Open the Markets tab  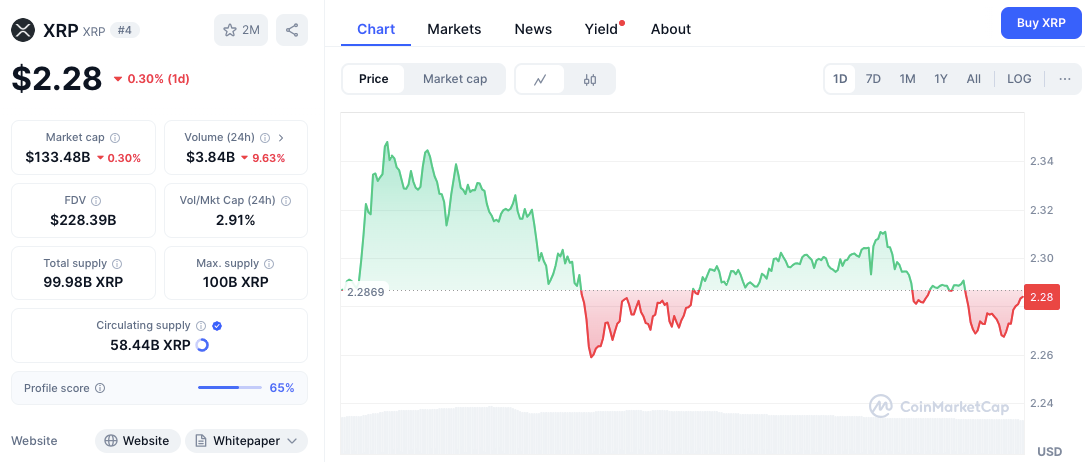point(454,29)
